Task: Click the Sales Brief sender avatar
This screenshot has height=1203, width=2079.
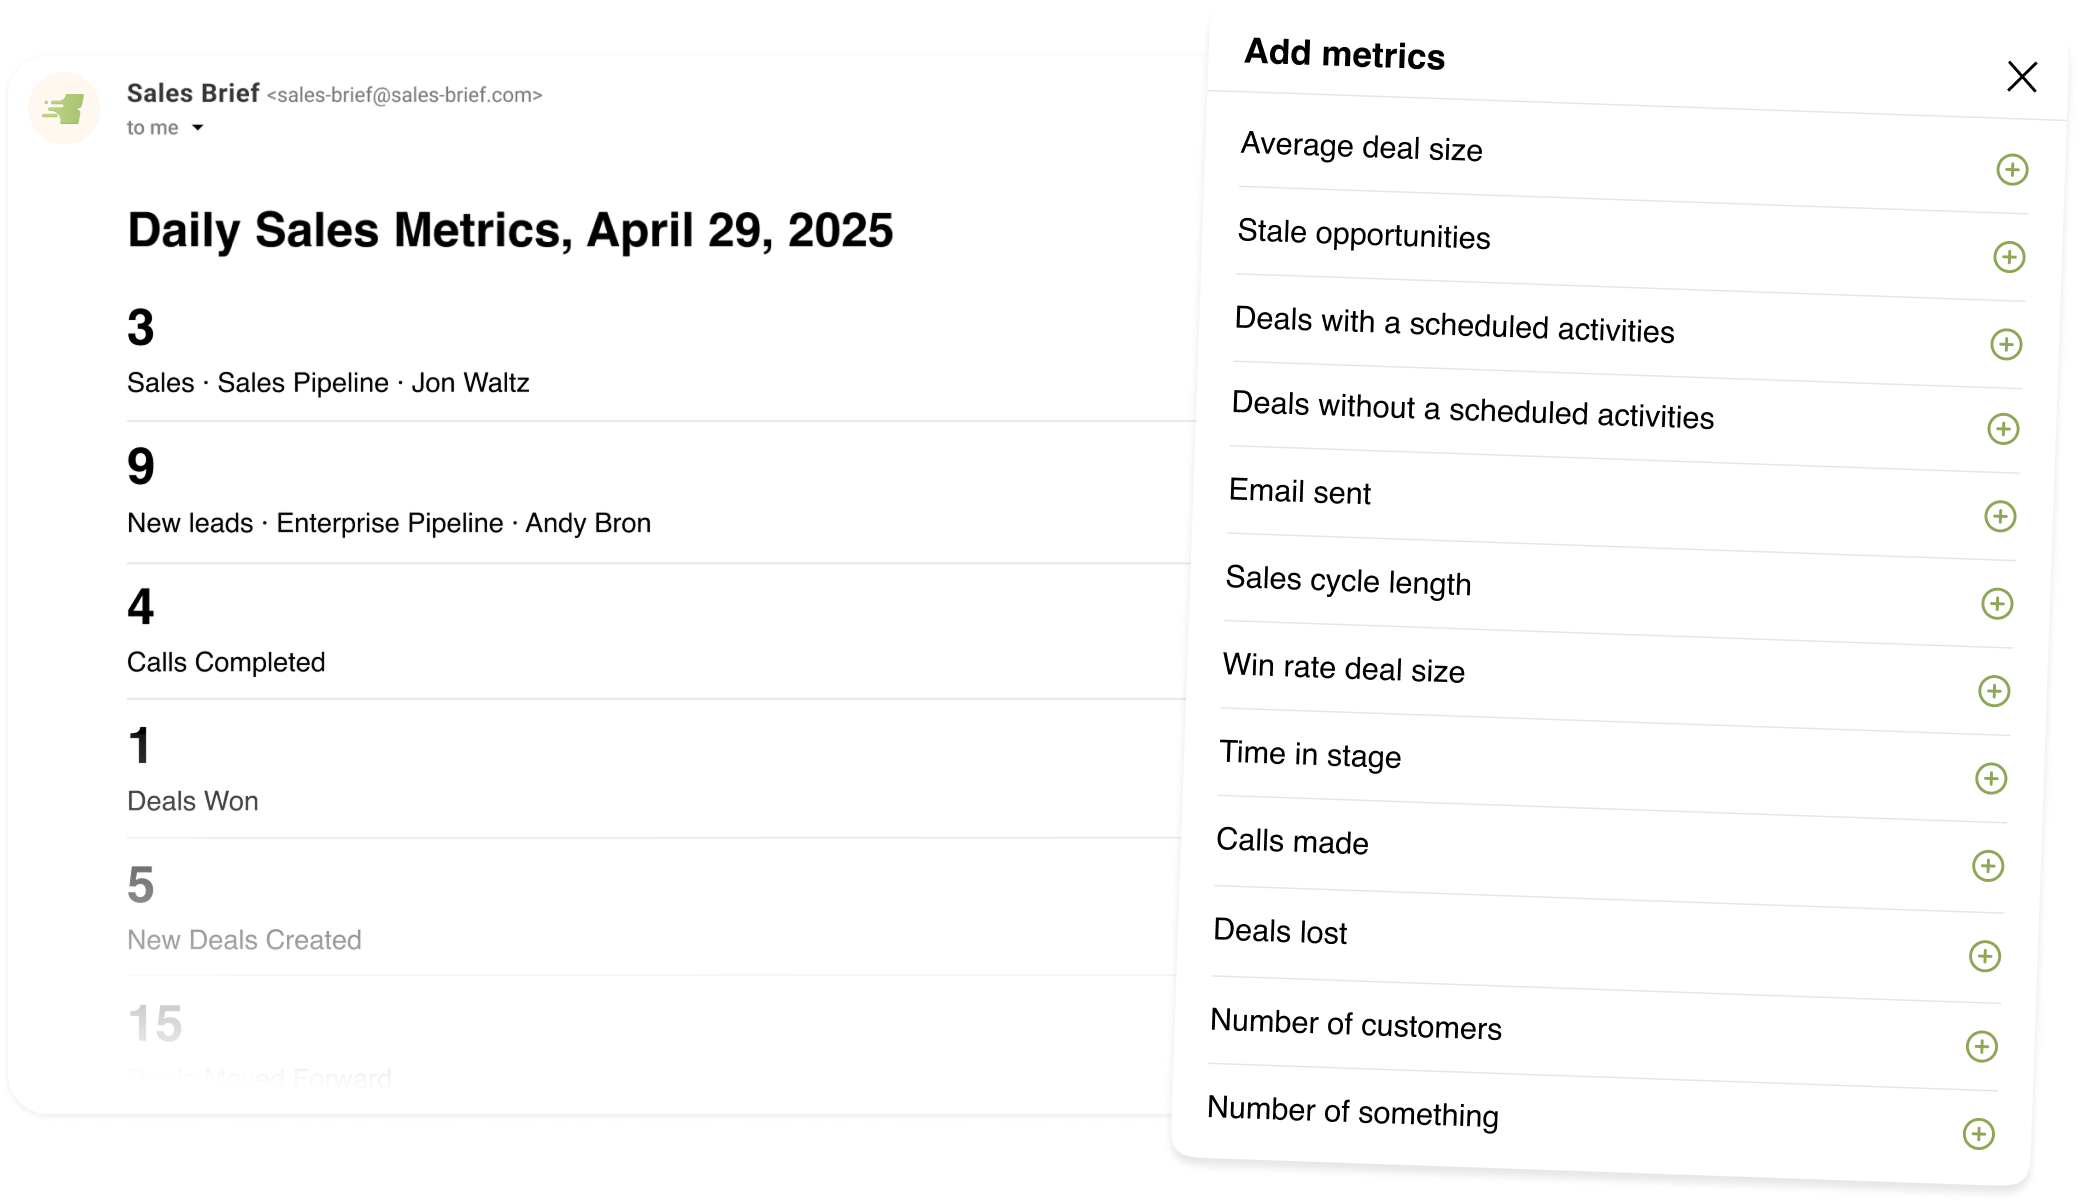Action: tap(64, 108)
